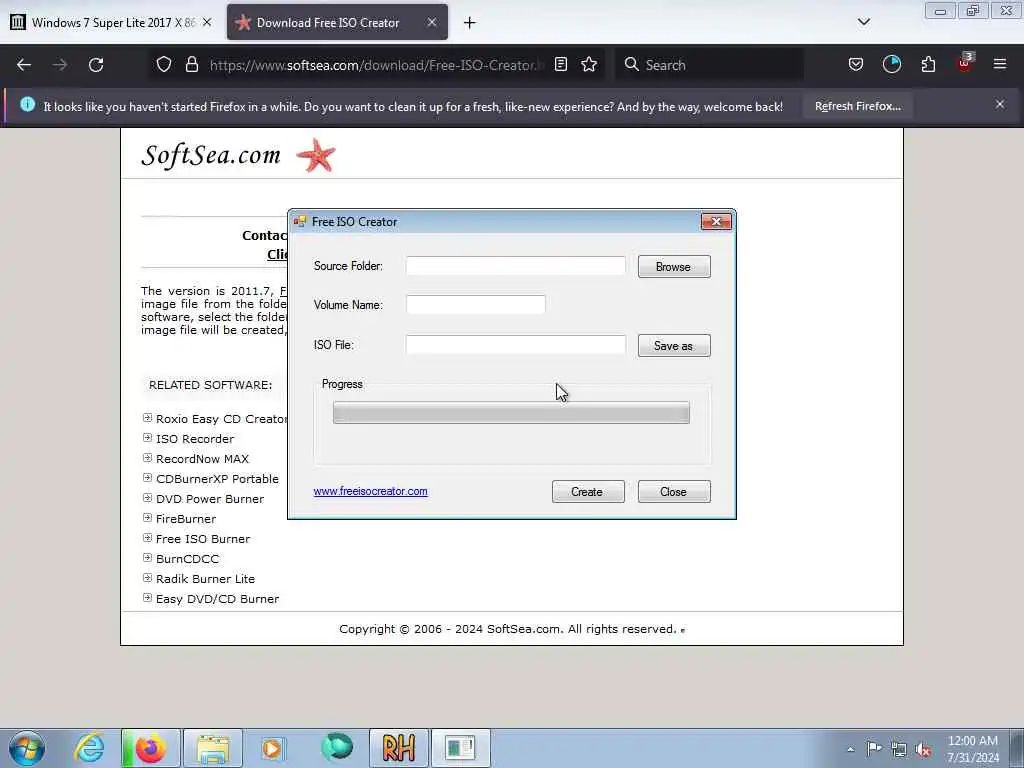The image size is (1024, 768).
Task: Go back with the browser back arrow
Action: pos(24,65)
